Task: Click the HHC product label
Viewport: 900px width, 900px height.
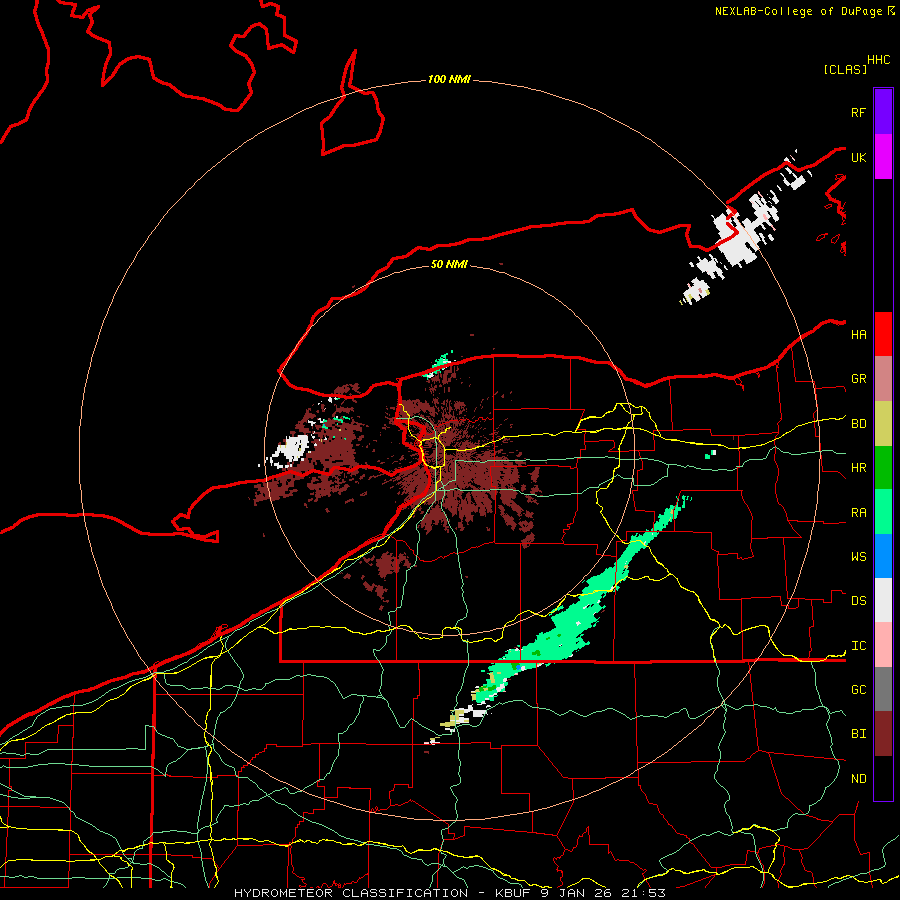Action: click(x=878, y=60)
